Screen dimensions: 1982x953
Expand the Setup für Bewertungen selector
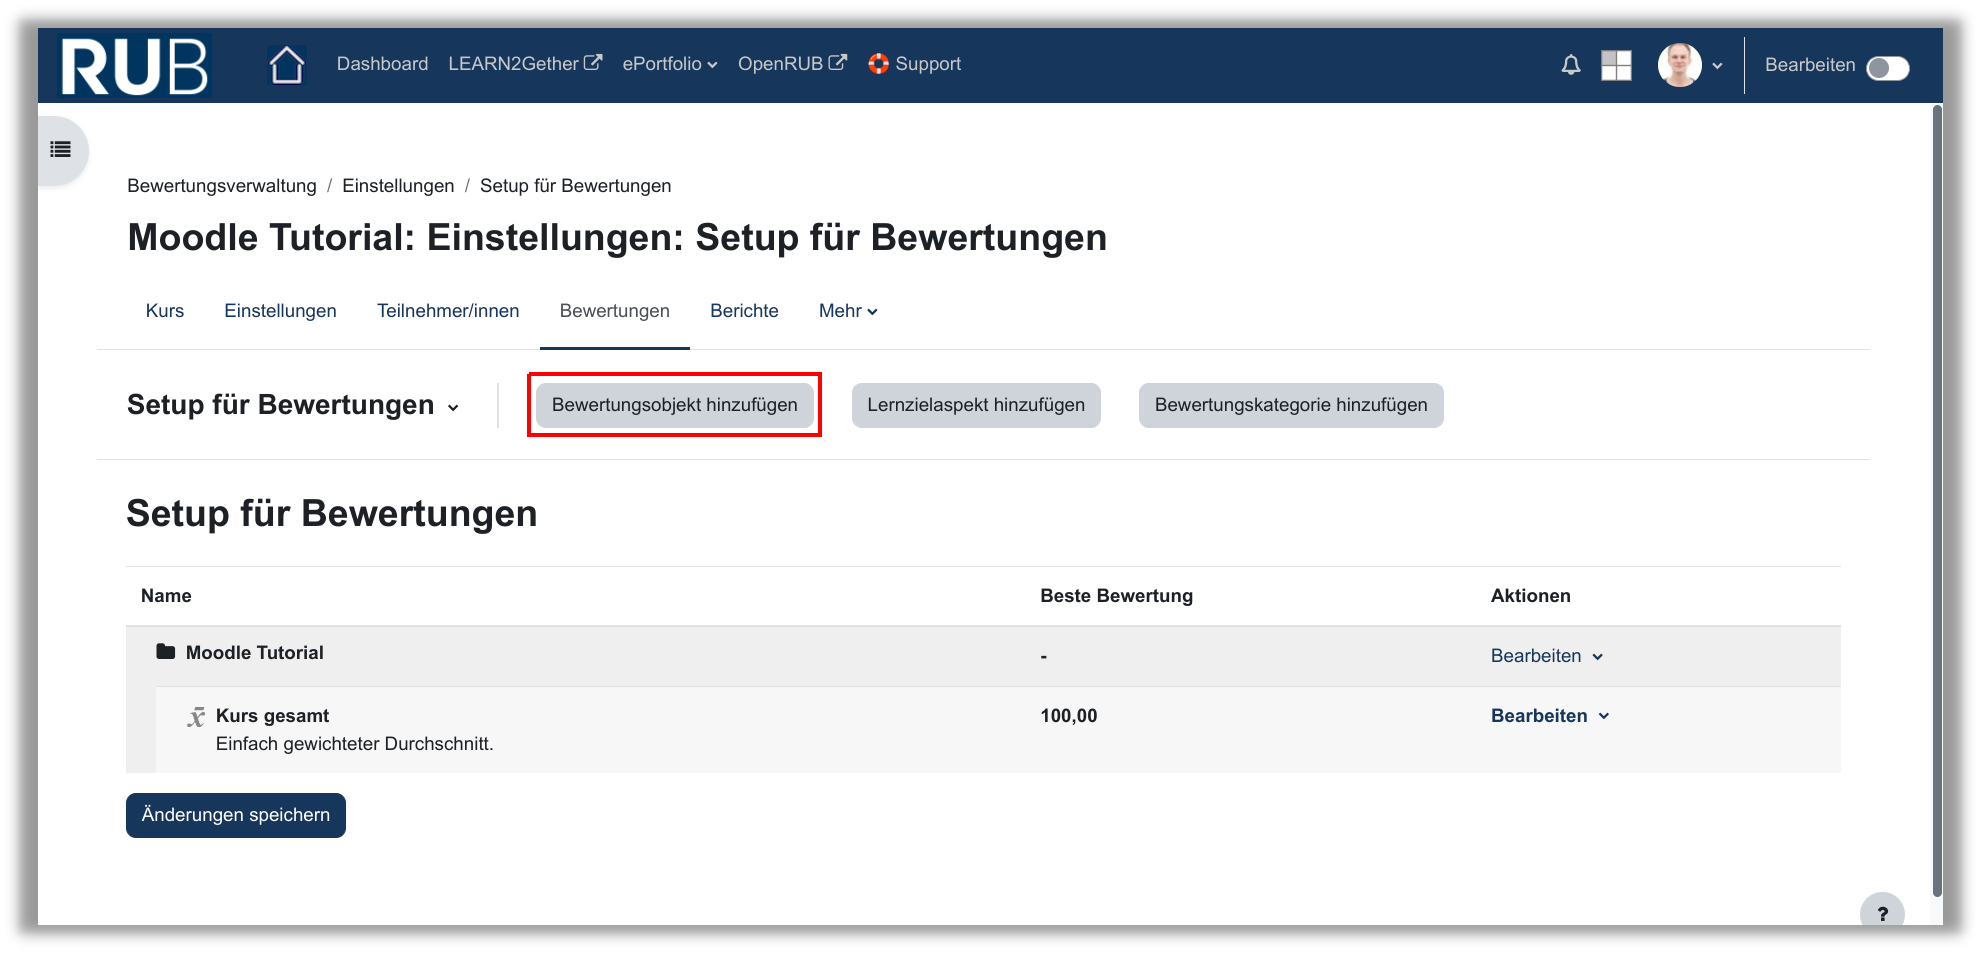(293, 405)
